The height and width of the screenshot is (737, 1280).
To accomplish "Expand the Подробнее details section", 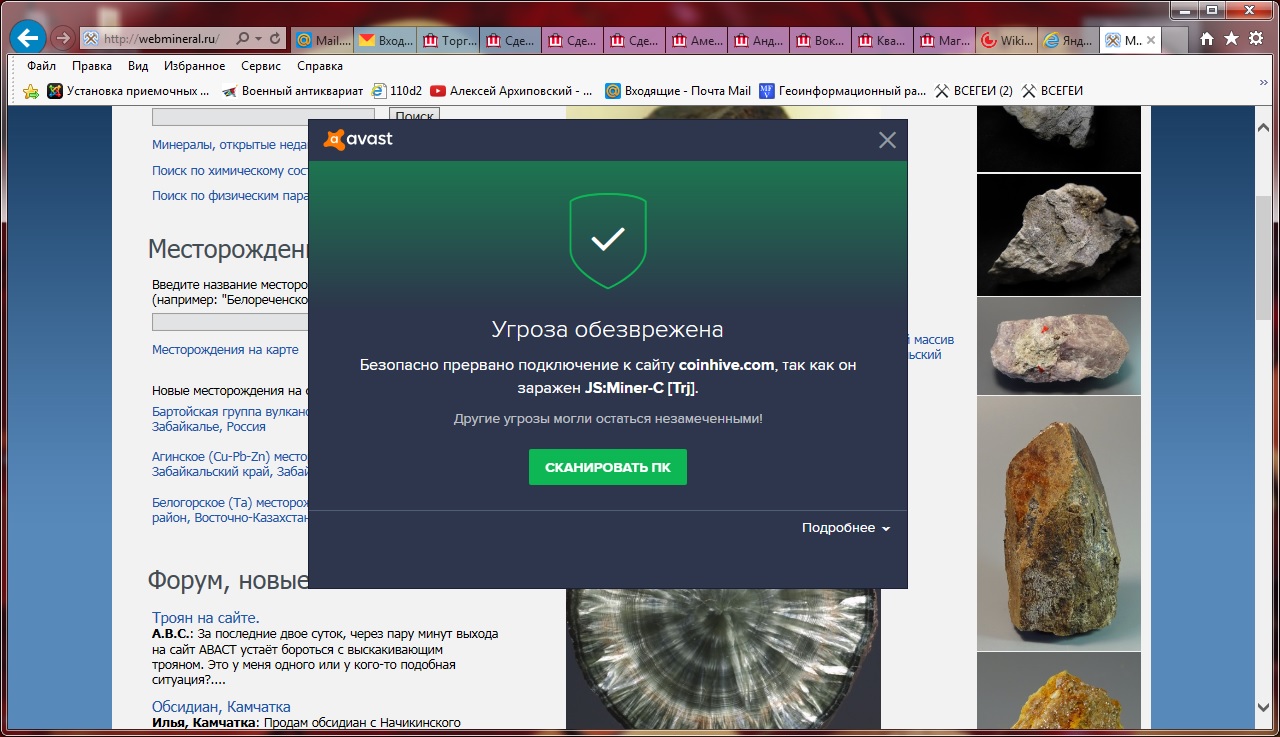I will [x=846, y=528].
